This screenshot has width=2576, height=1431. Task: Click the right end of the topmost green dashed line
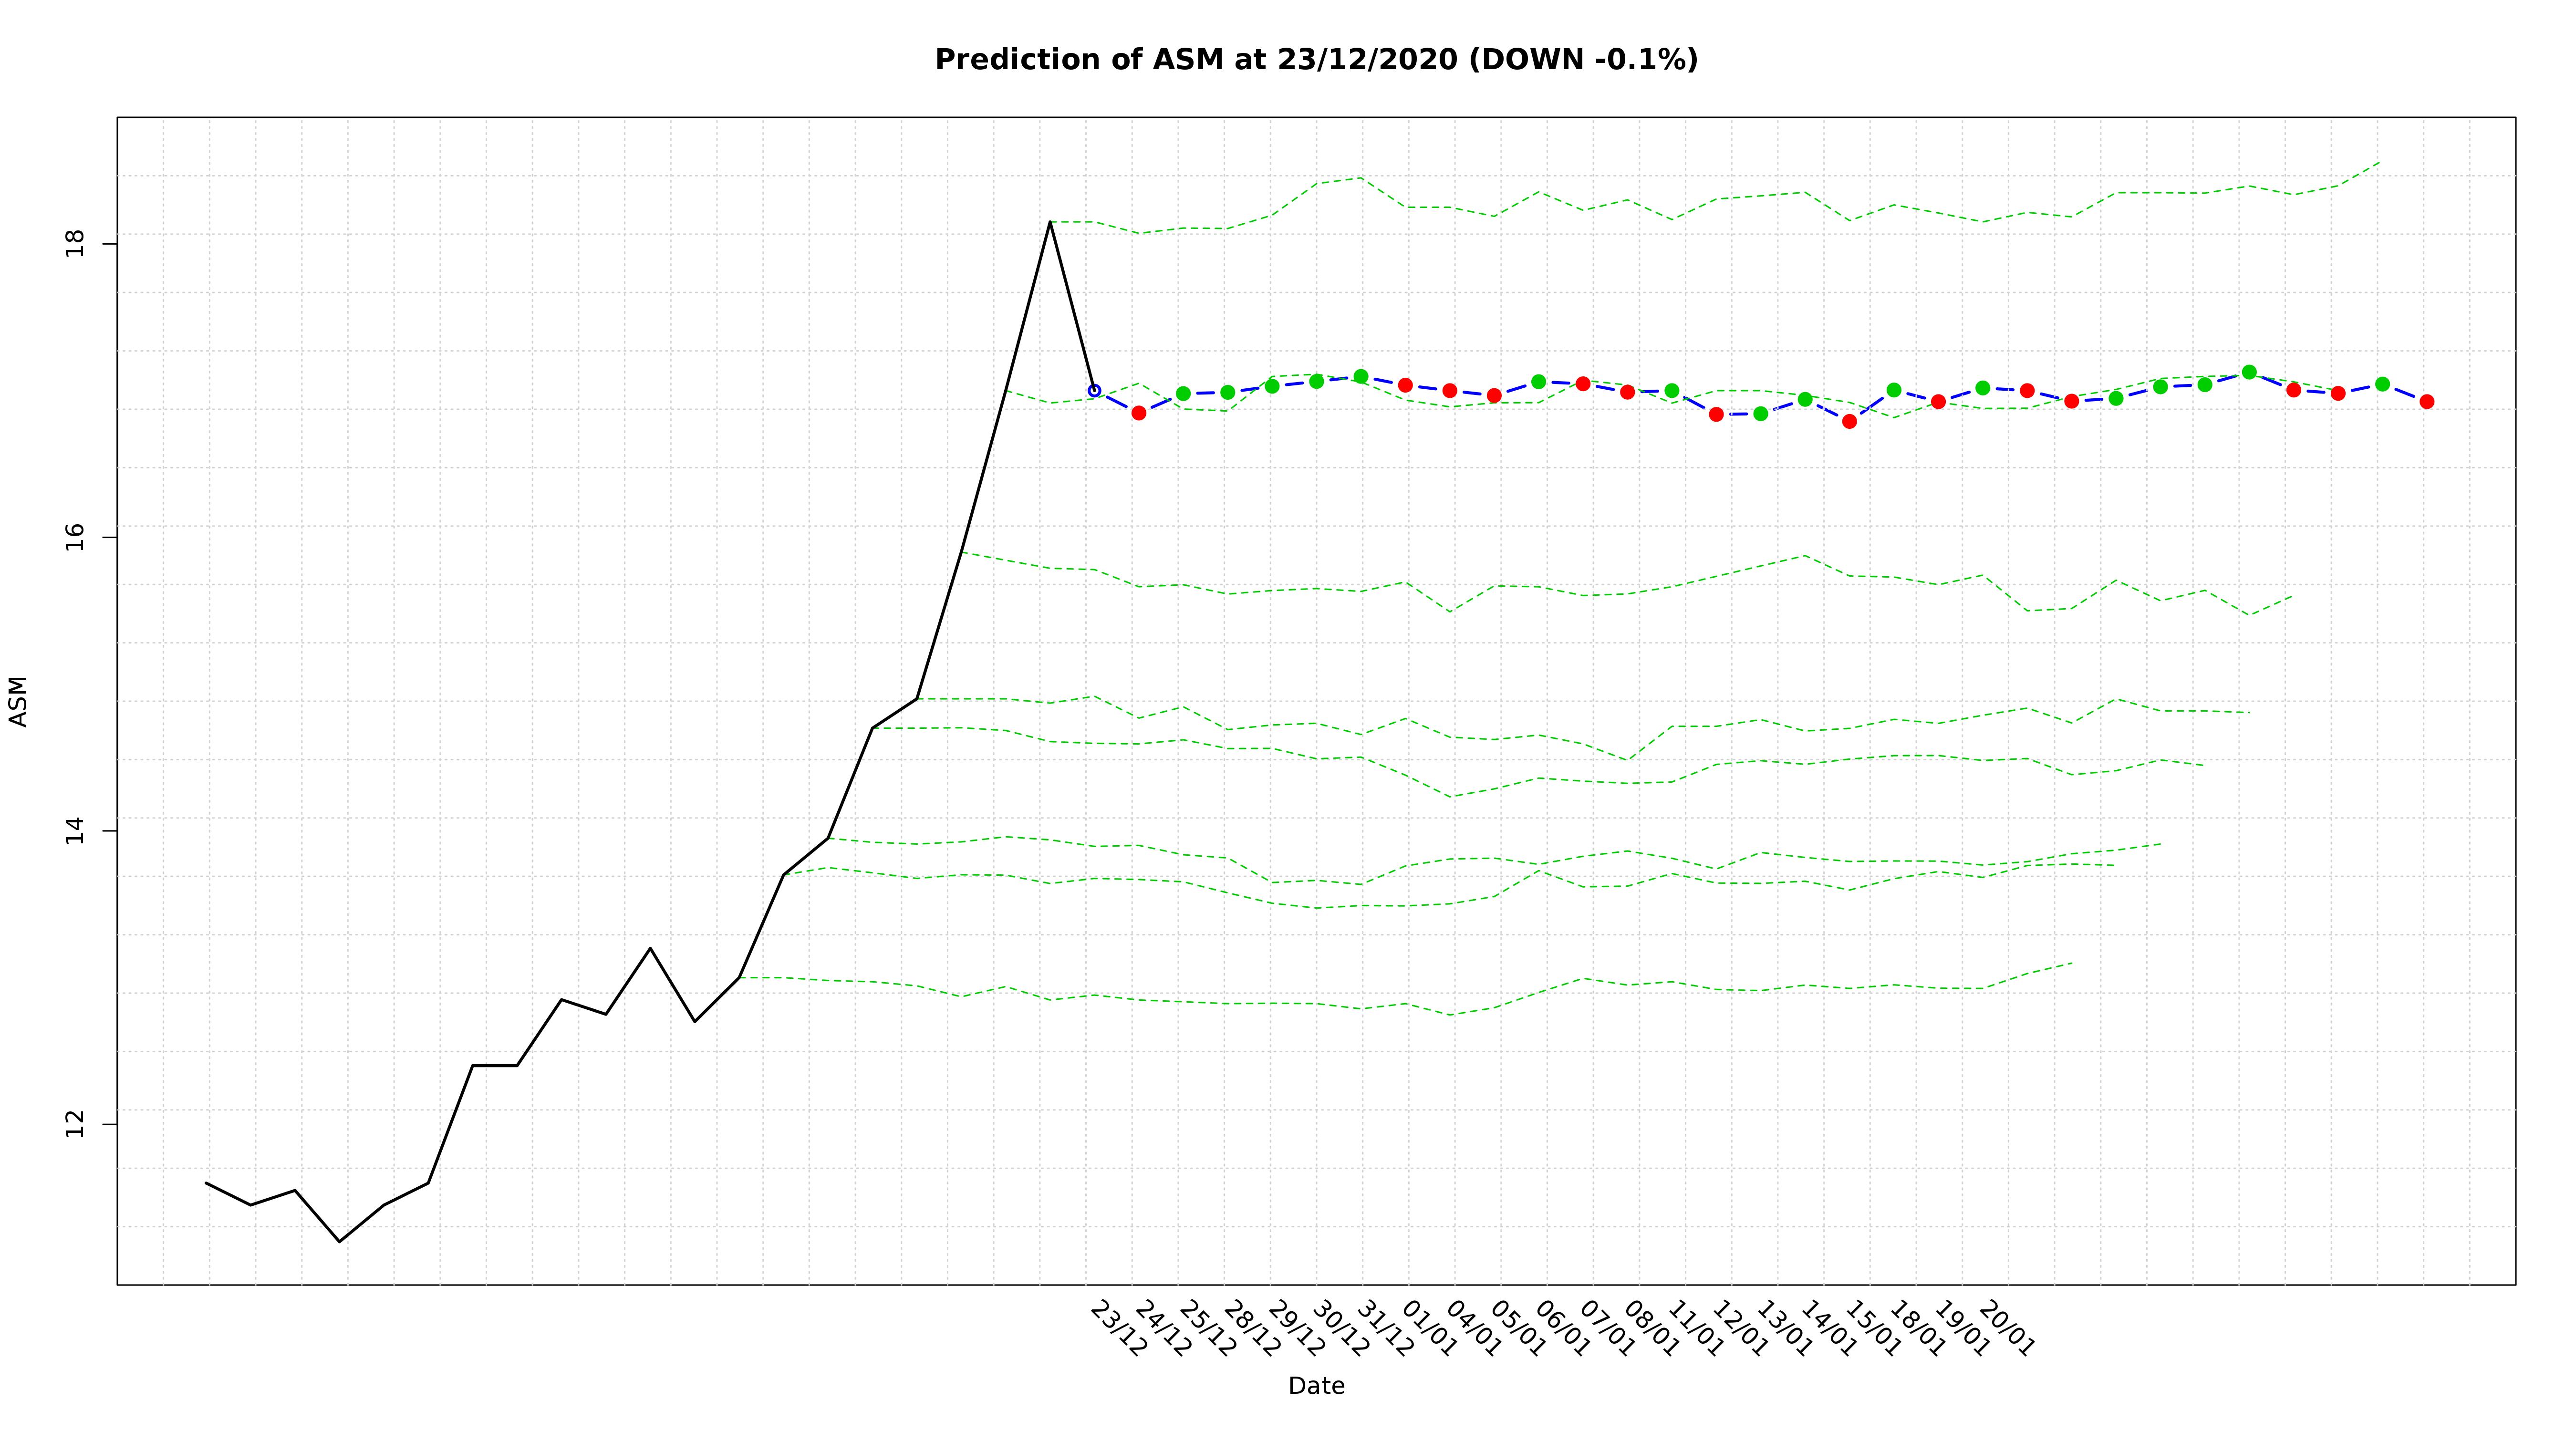[x=2380, y=162]
